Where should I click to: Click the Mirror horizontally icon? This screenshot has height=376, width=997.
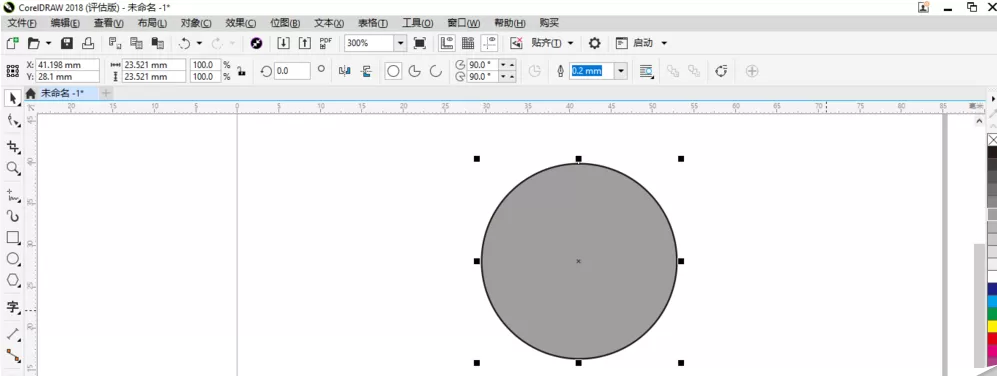pyautogui.click(x=345, y=71)
